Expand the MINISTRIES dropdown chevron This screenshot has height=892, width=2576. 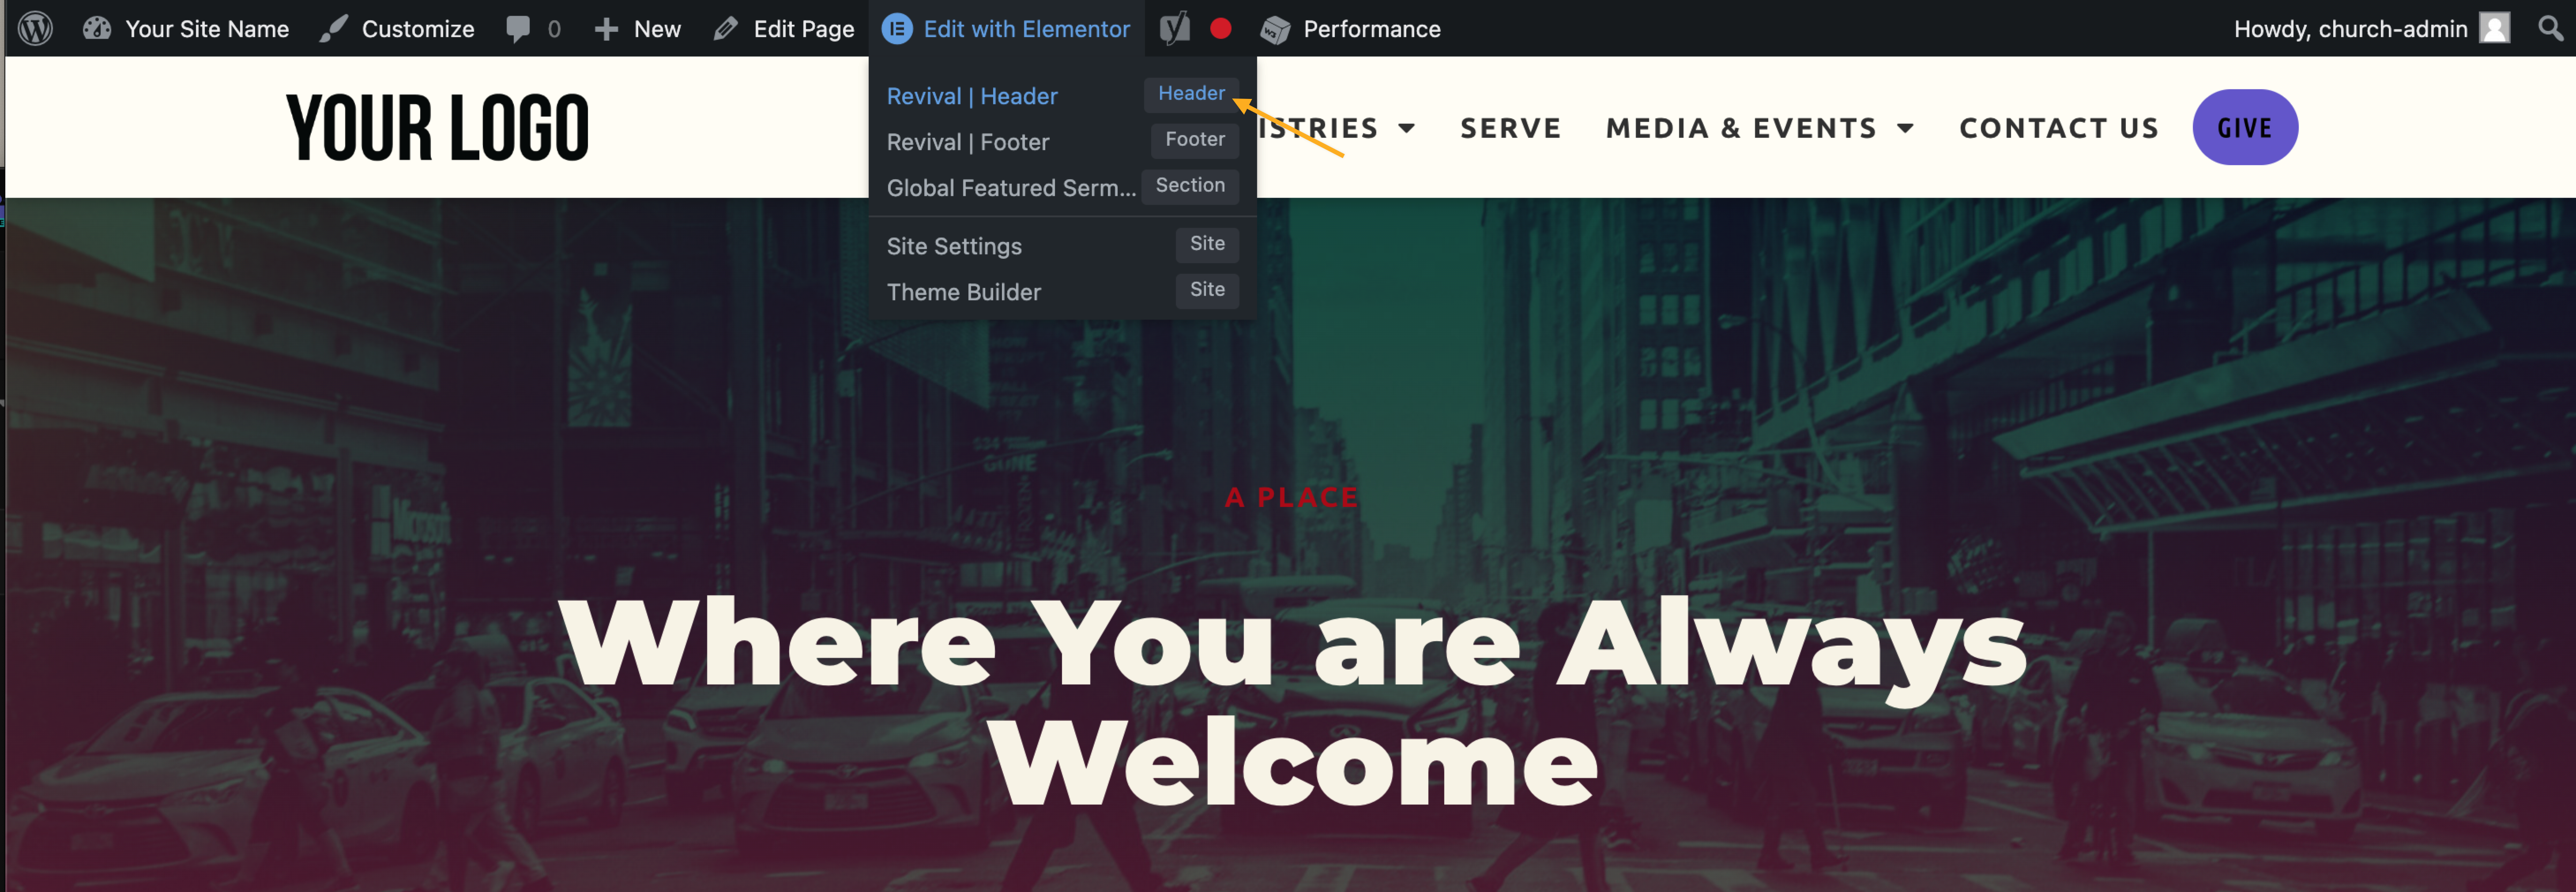tap(1408, 128)
